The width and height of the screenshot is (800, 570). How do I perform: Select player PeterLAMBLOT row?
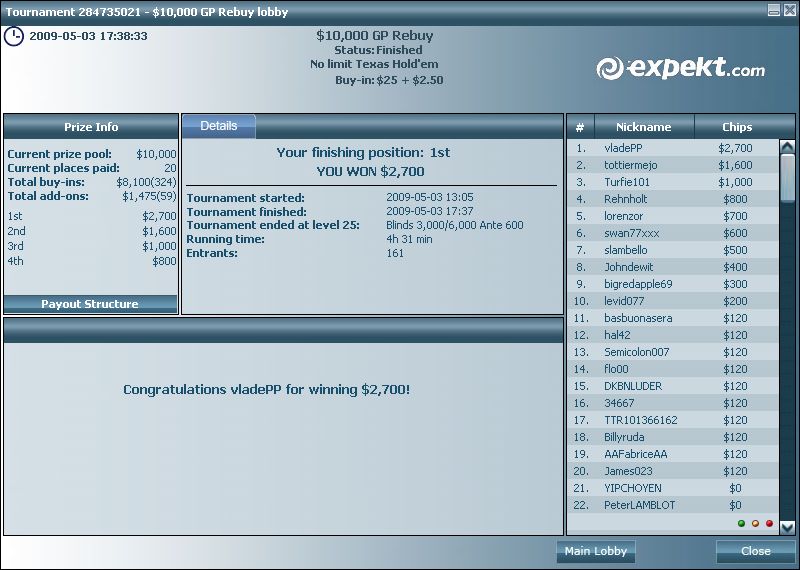(x=673, y=505)
